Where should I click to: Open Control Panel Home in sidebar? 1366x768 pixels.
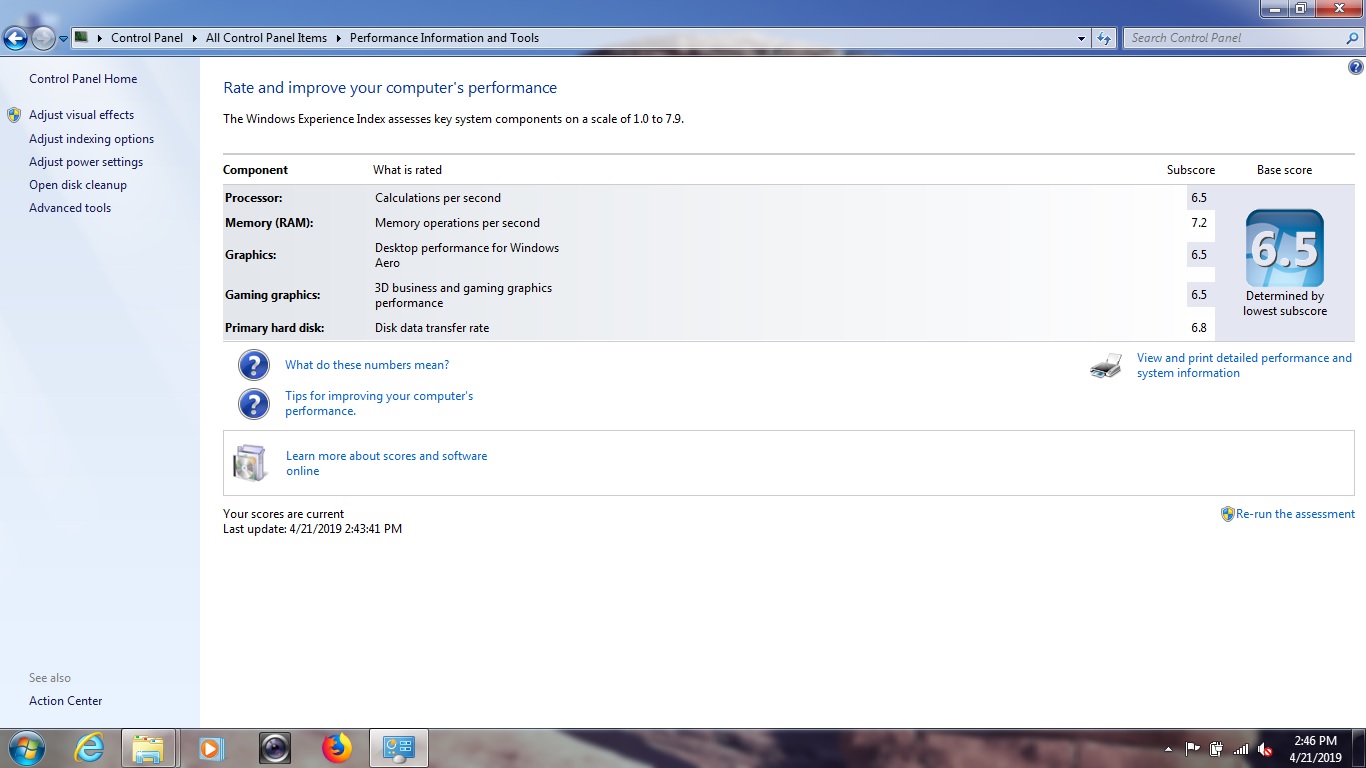coord(83,79)
